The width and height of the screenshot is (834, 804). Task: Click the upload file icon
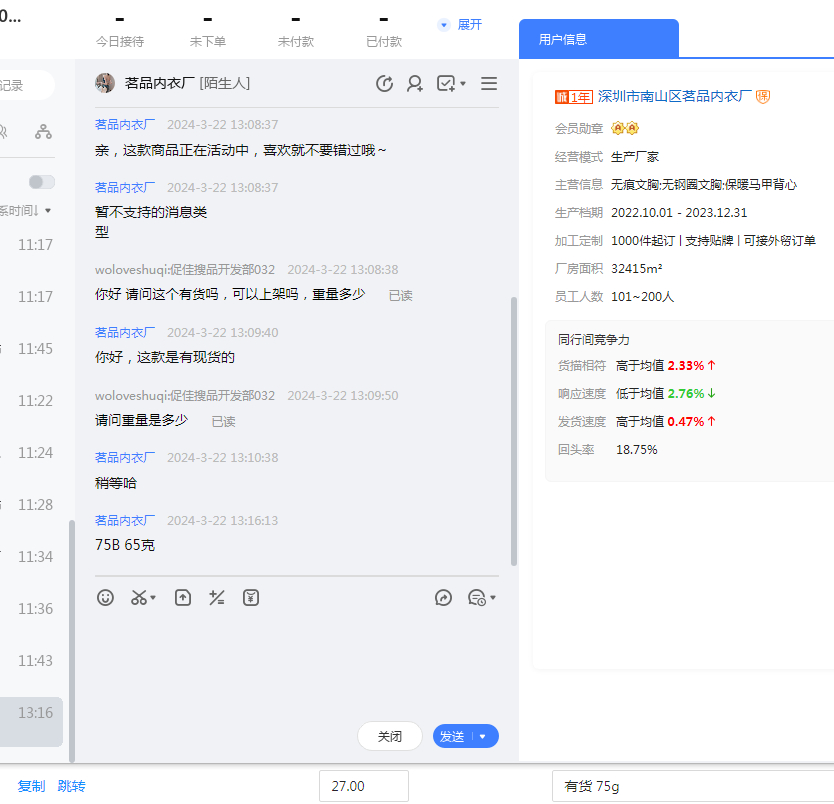pos(183,598)
